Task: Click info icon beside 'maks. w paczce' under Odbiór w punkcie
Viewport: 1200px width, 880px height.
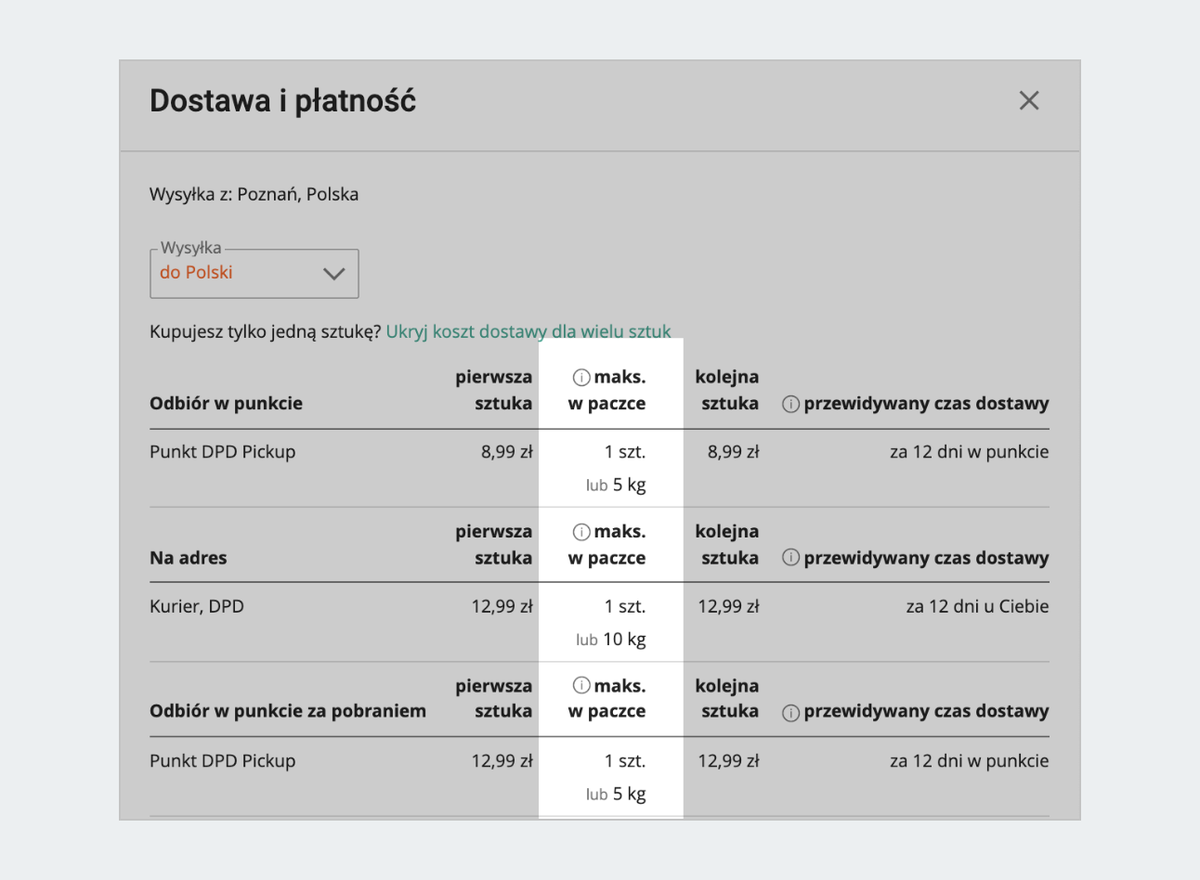Action: click(580, 377)
